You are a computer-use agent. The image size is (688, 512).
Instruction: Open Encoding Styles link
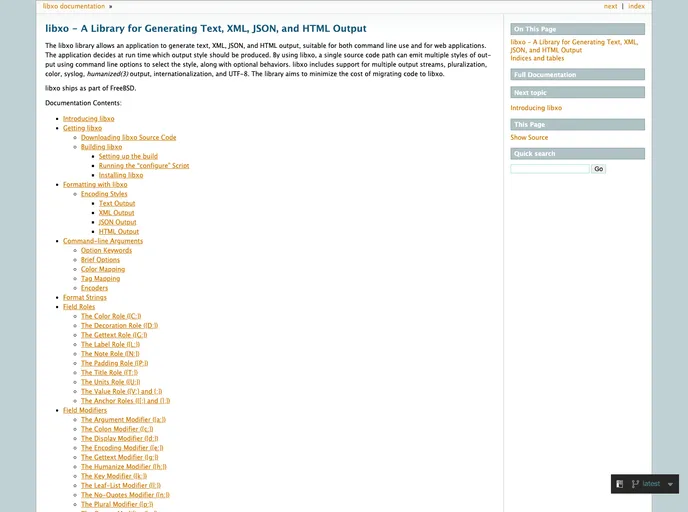pyautogui.click(x=104, y=194)
